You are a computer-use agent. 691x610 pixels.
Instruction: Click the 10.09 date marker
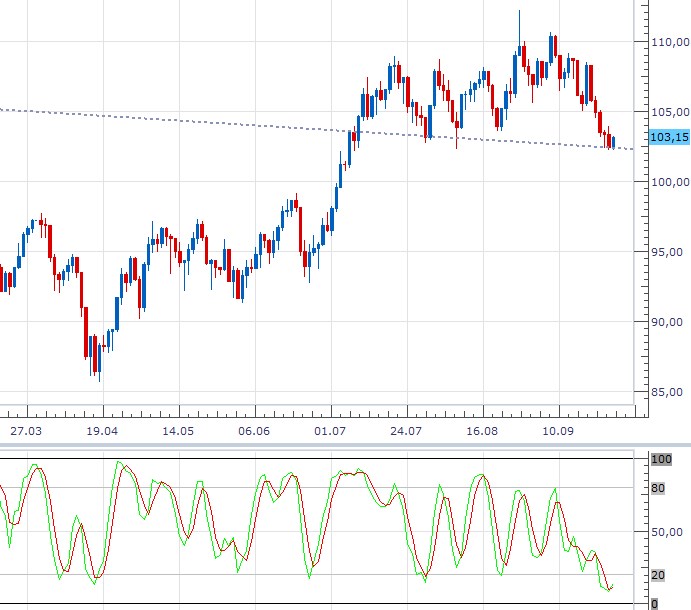(557, 430)
